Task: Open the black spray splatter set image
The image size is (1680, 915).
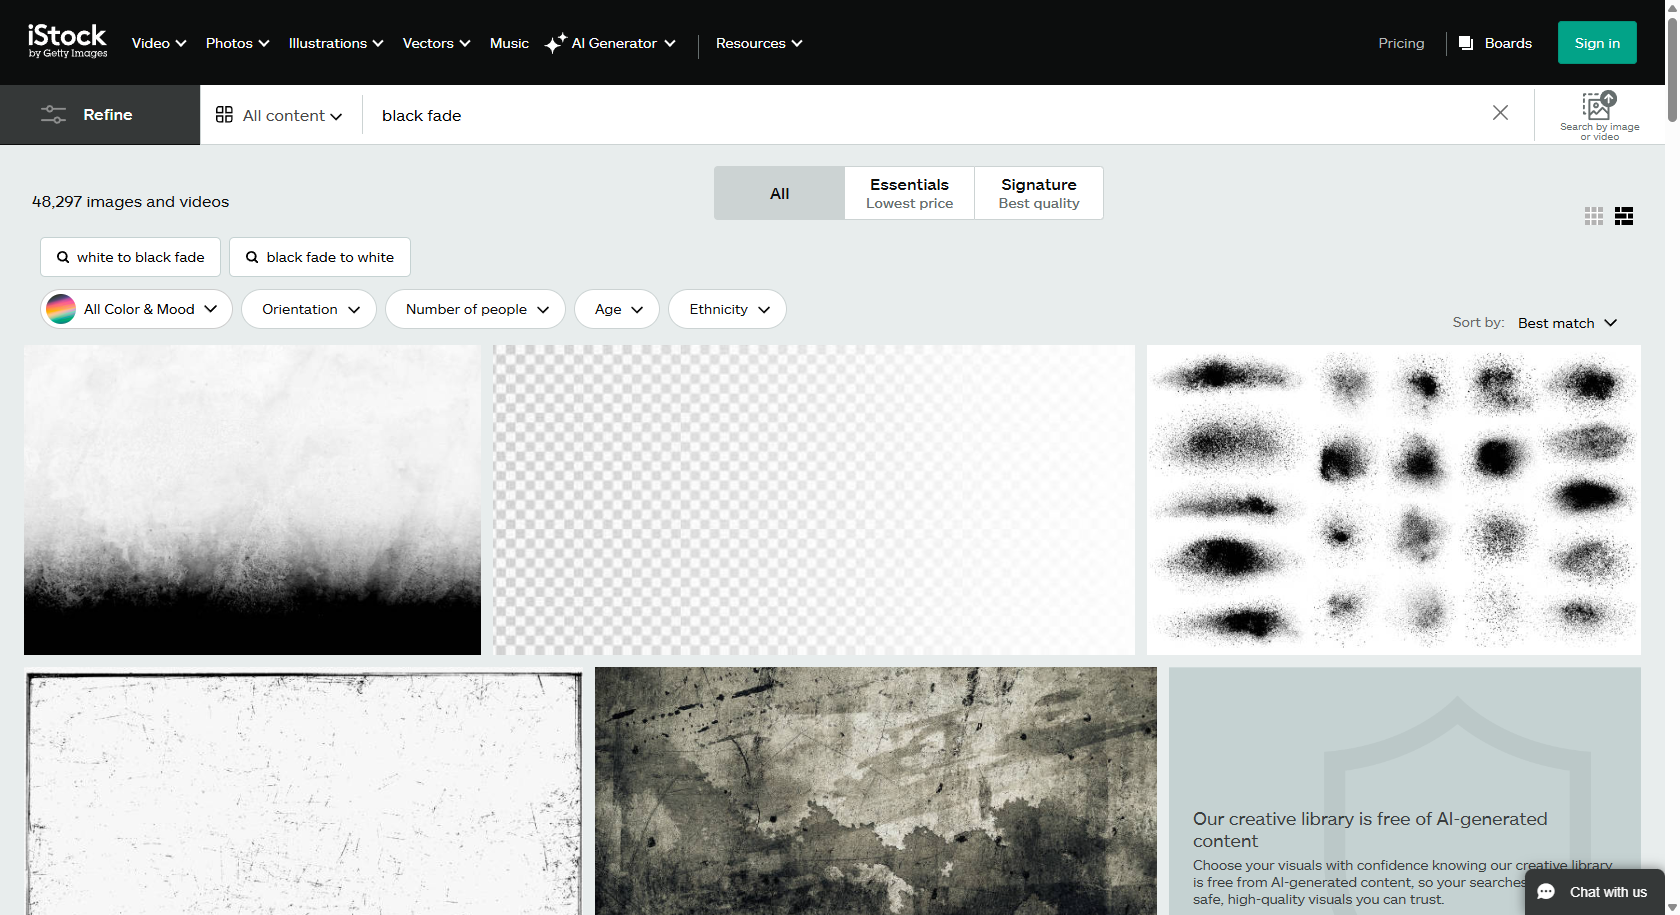Action: point(1394,500)
